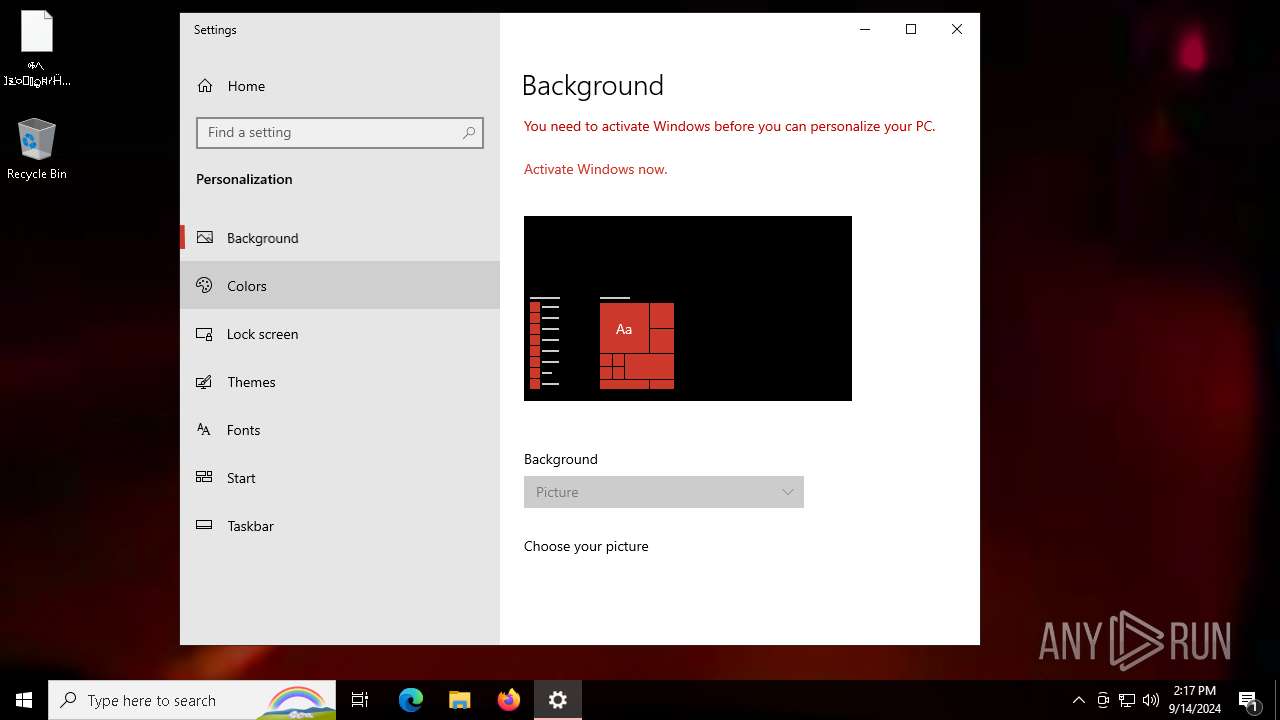Click the 'Personalization' section heading

pos(244,179)
